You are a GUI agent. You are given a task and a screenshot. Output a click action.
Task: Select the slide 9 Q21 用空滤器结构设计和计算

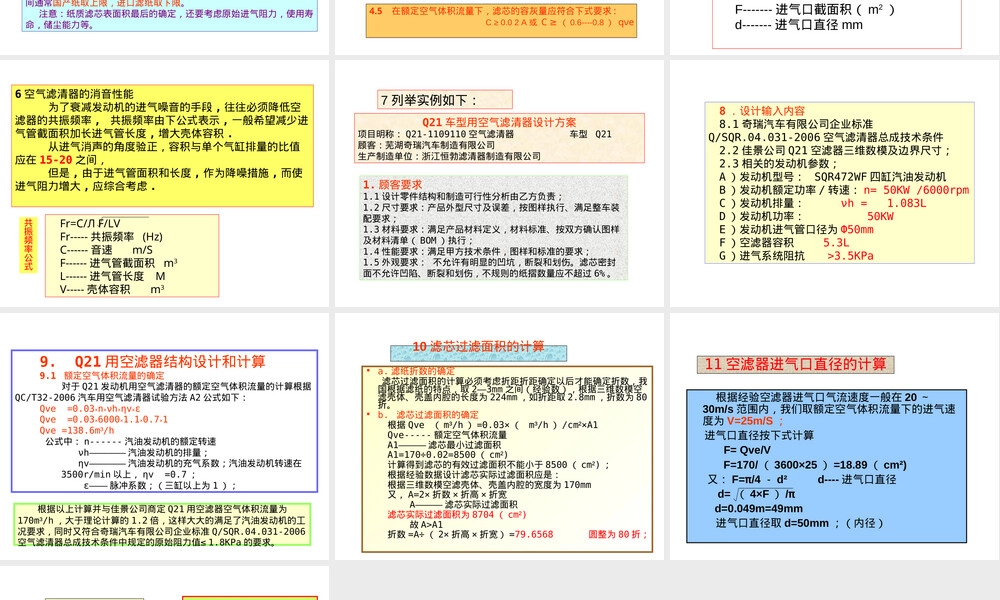coord(165,436)
